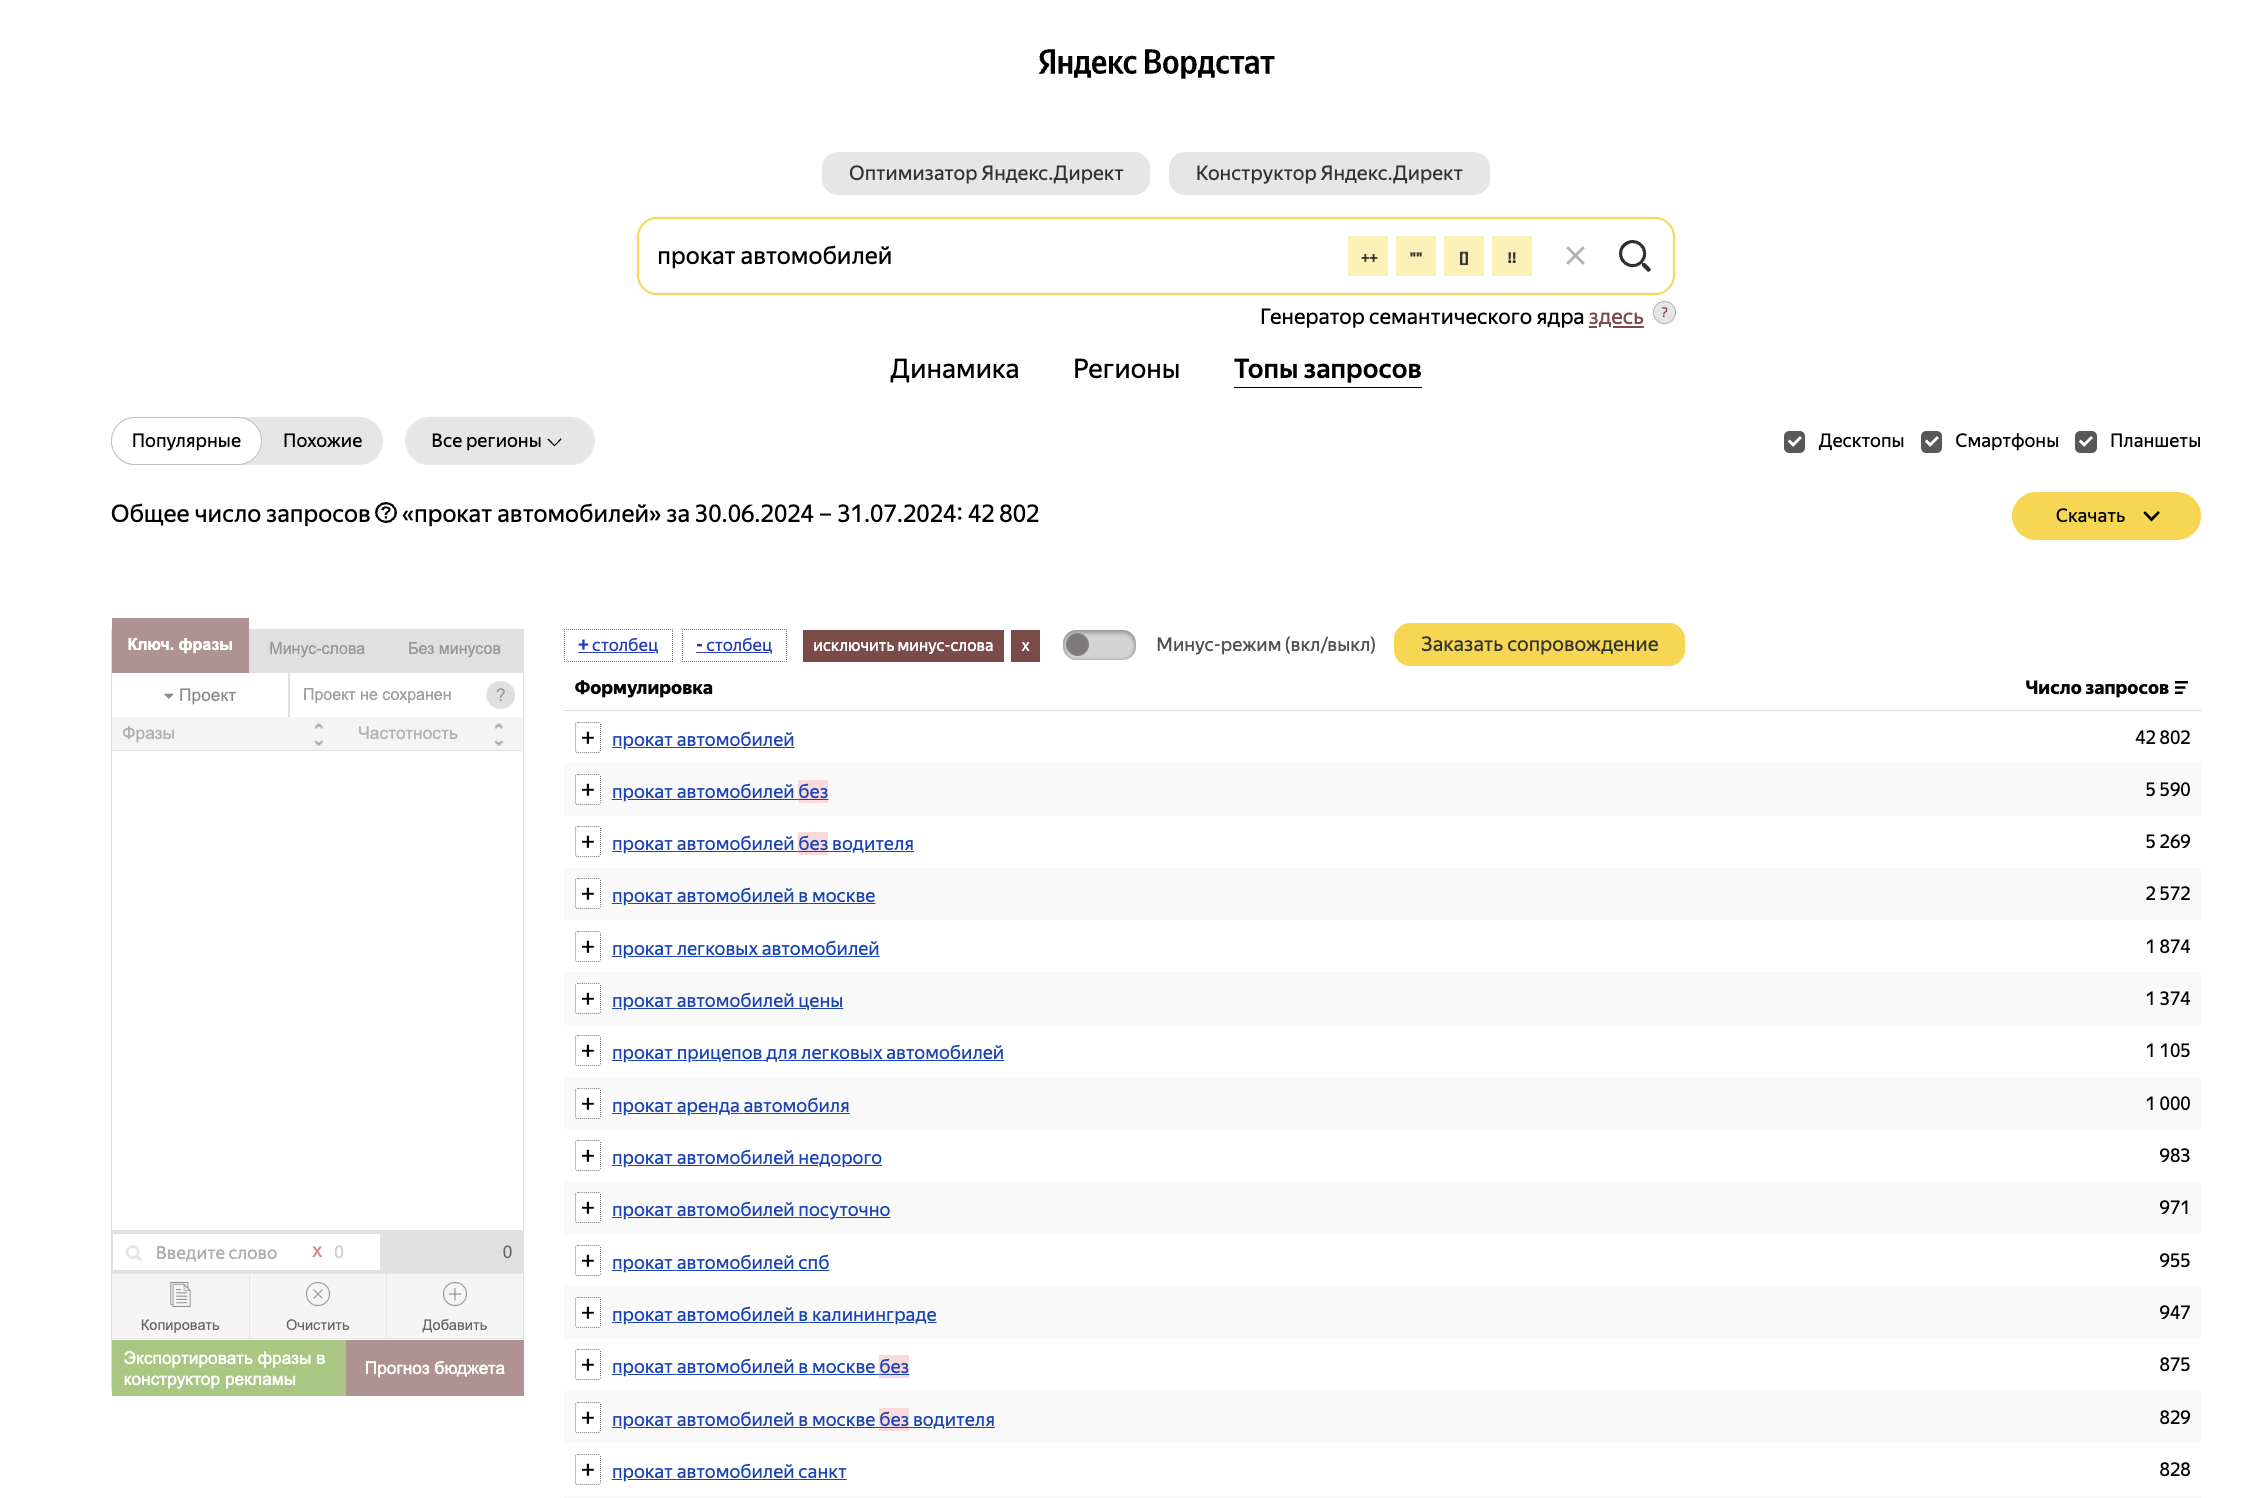Click the magnifying glass search icon
Viewport: 2244px width, 1498px height.
click(1634, 256)
